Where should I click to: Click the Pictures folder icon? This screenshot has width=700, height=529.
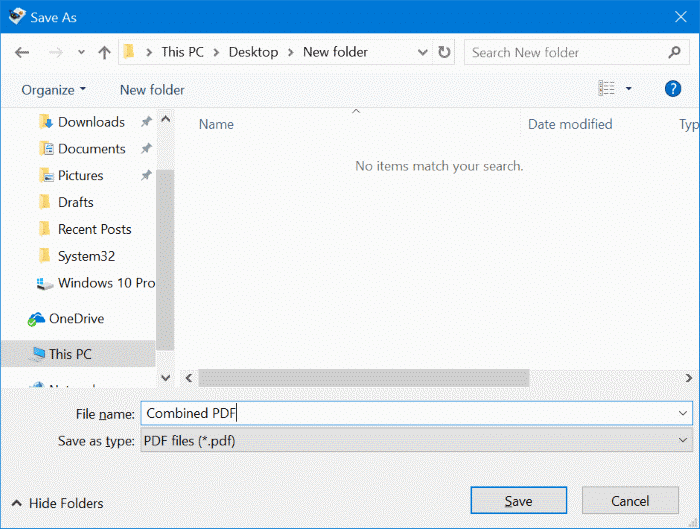click(x=46, y=175)
